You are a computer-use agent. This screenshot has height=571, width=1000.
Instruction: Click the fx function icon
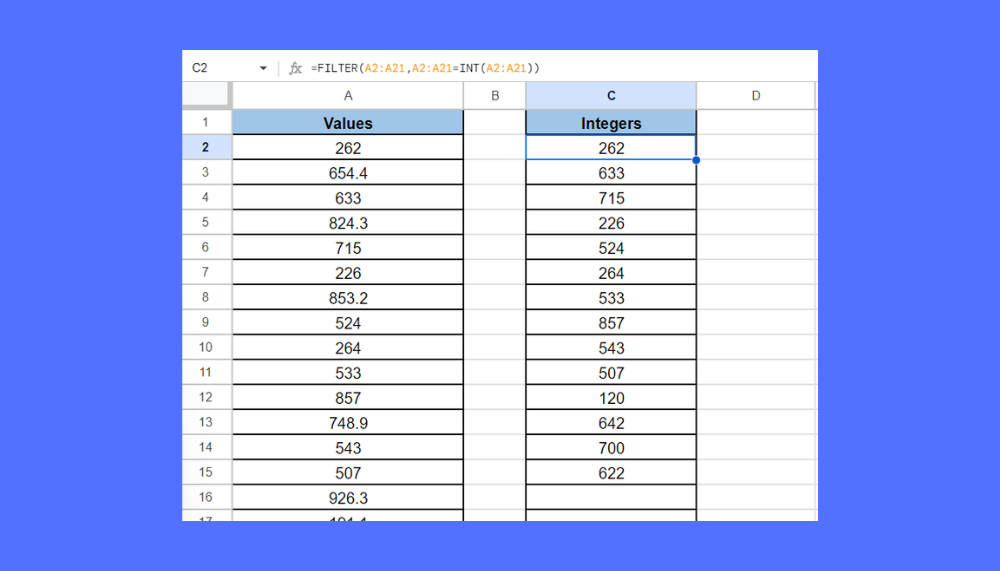coord(295,68)
